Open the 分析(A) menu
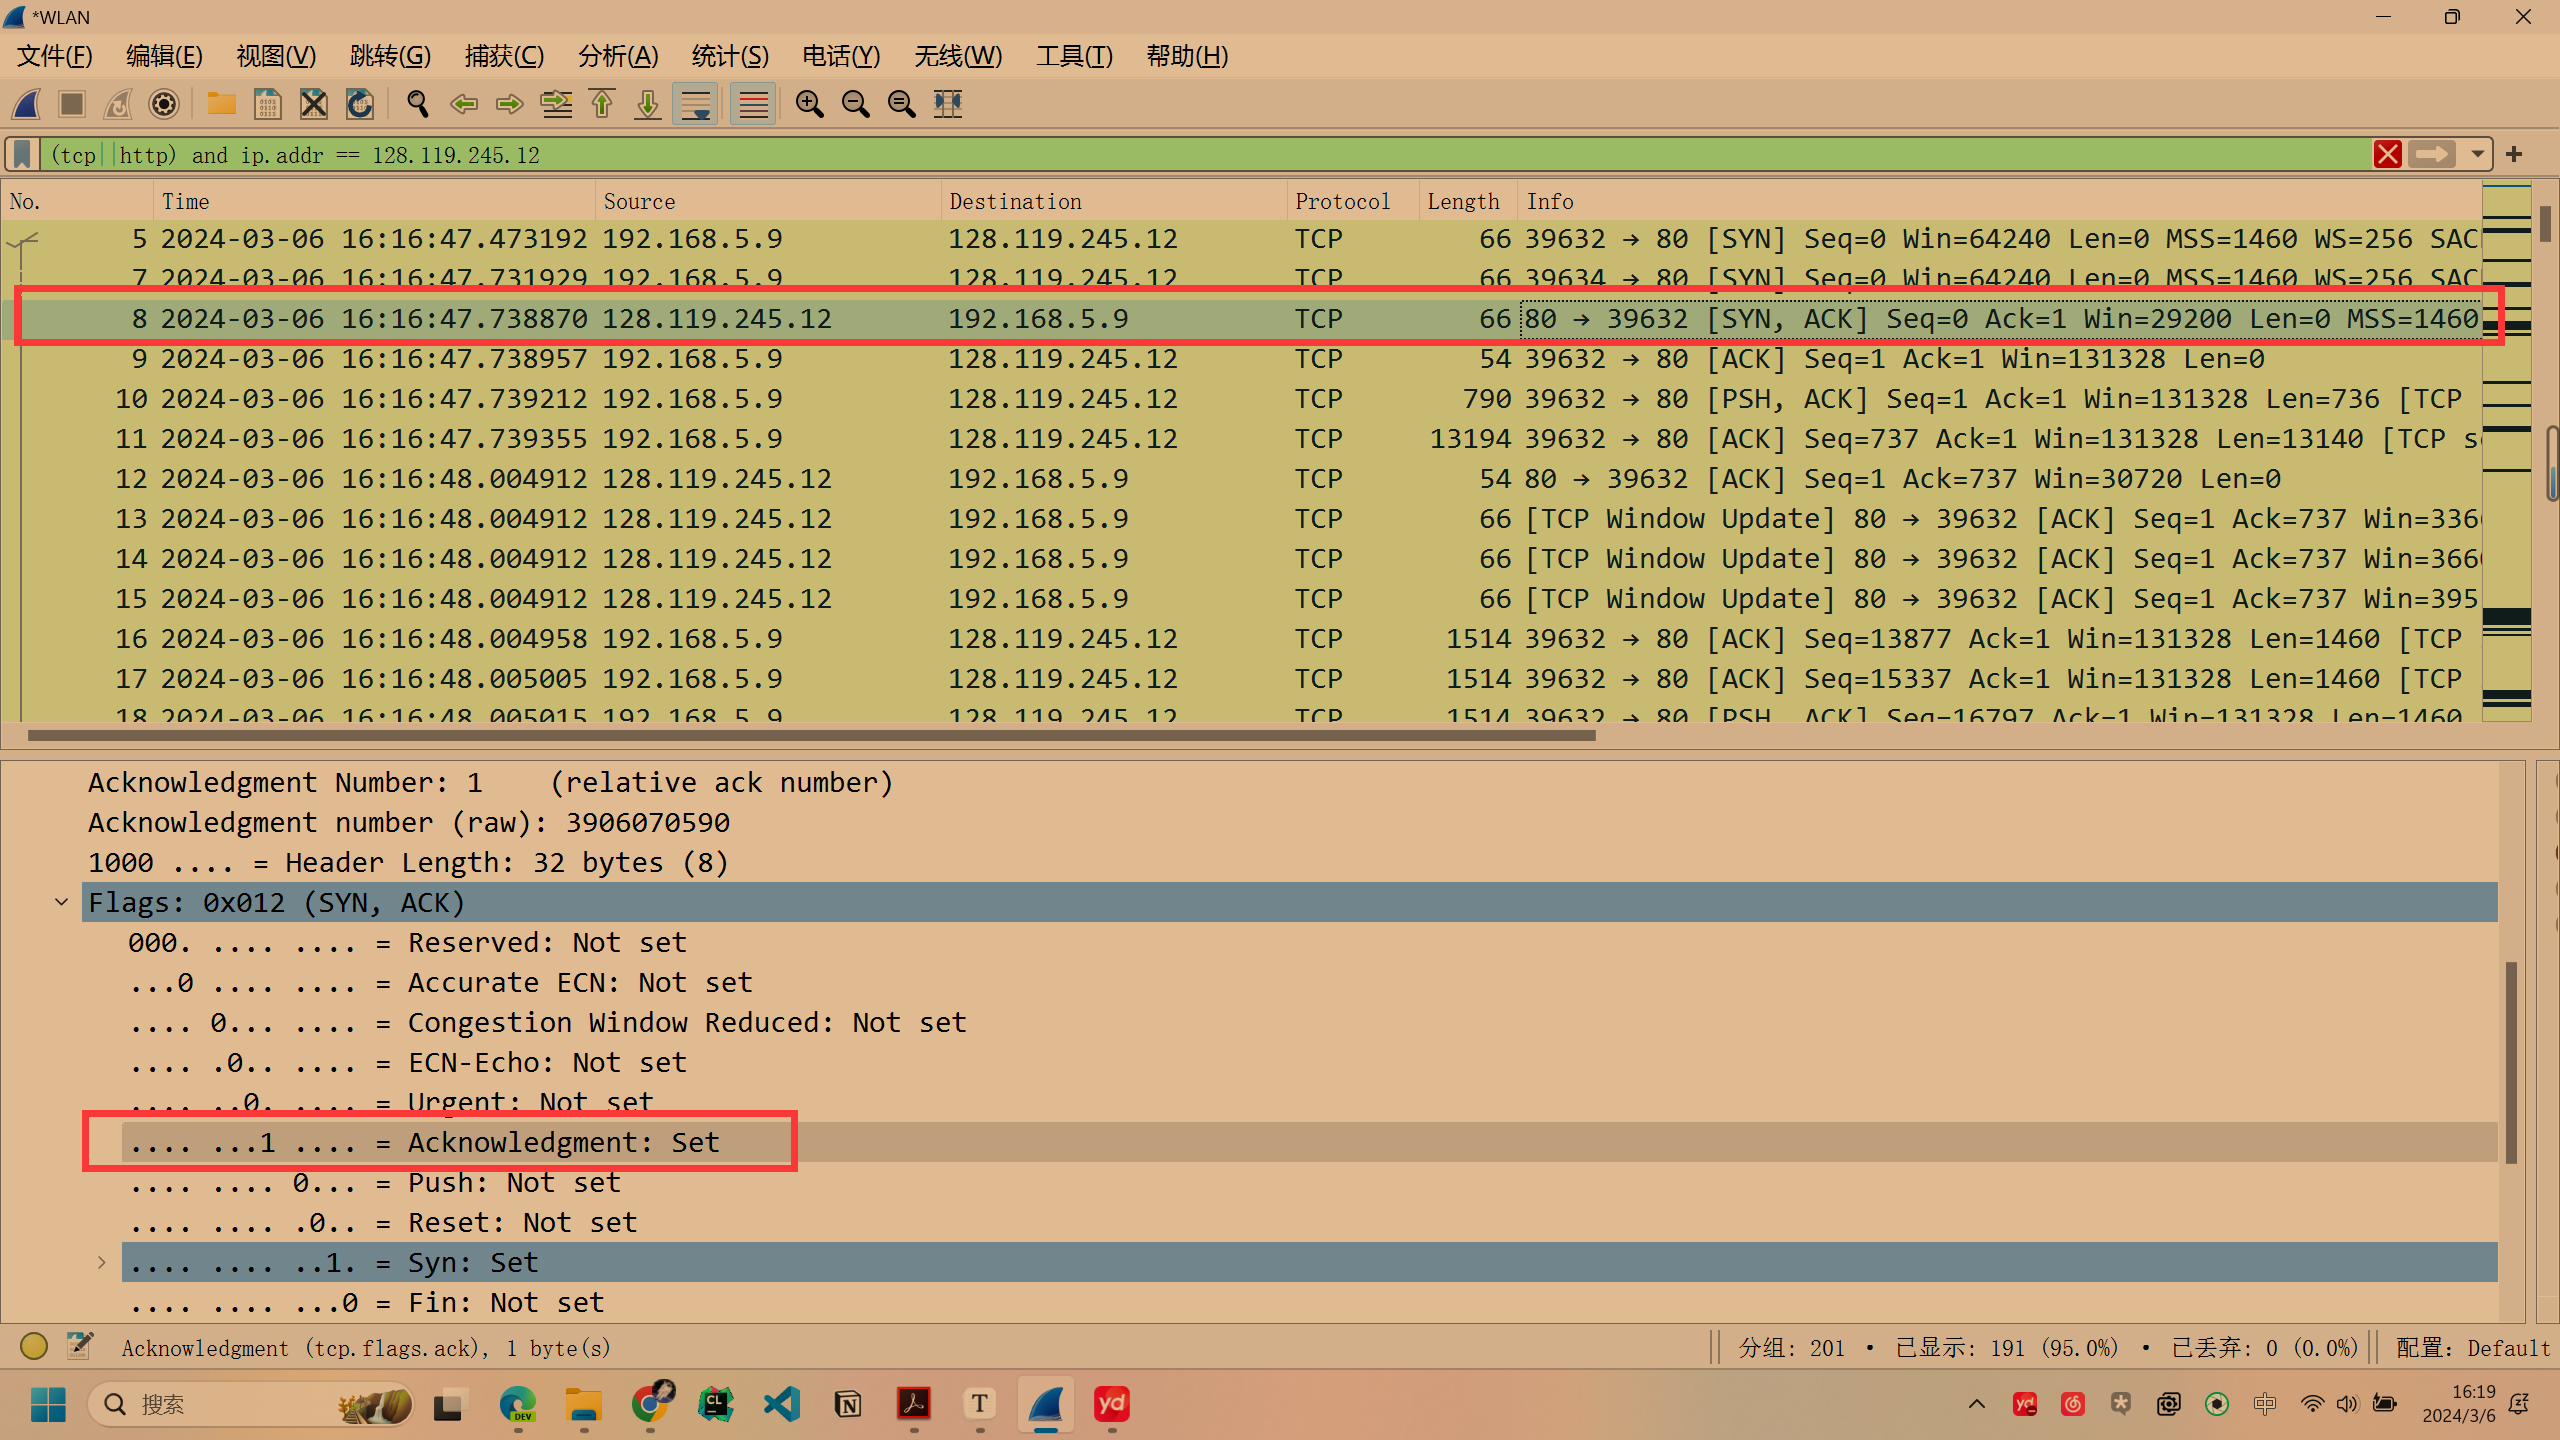Image resolution: width=2560 pixels, height=1440 pixels. [617, 56]
